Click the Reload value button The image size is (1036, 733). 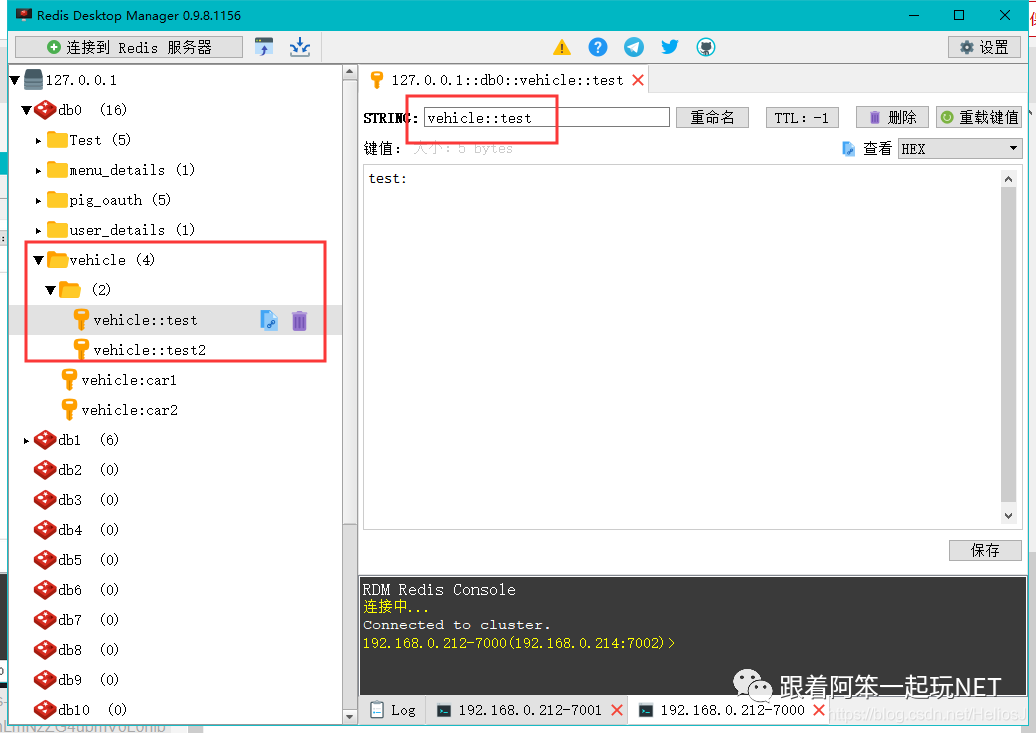(979, 118)
